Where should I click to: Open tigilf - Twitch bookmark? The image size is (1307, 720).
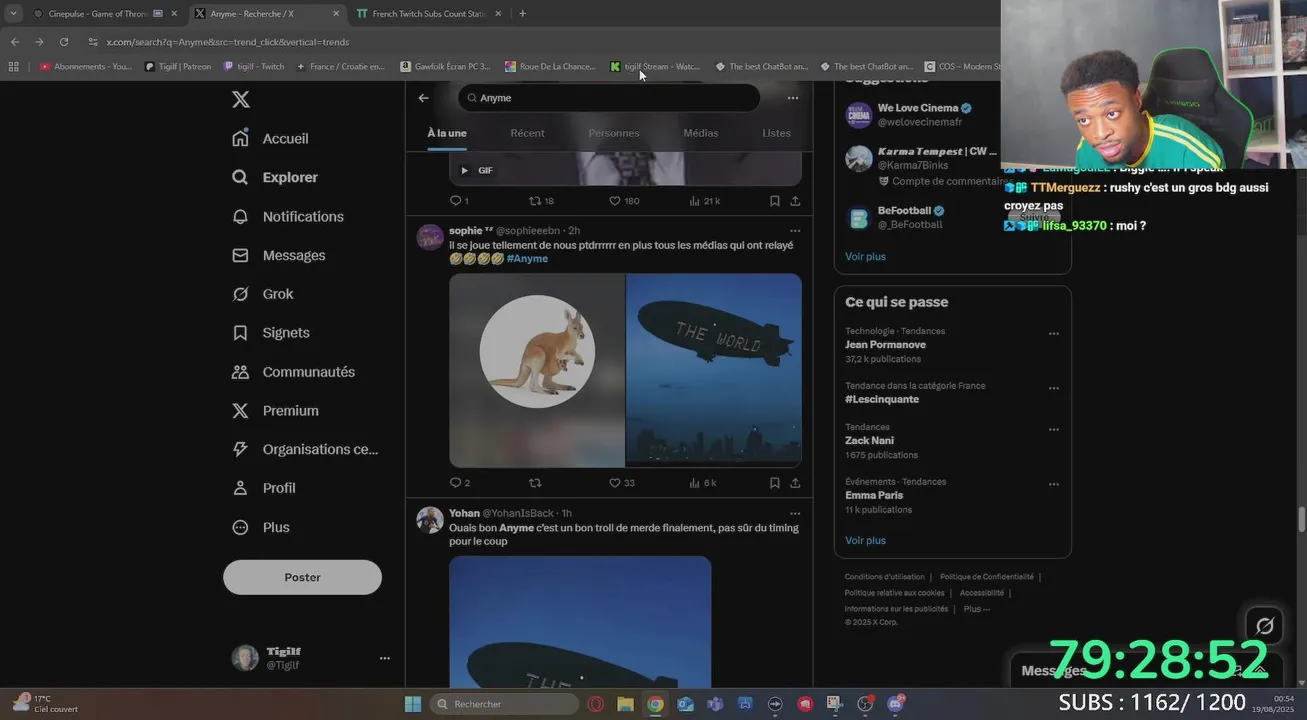point(254,67)
